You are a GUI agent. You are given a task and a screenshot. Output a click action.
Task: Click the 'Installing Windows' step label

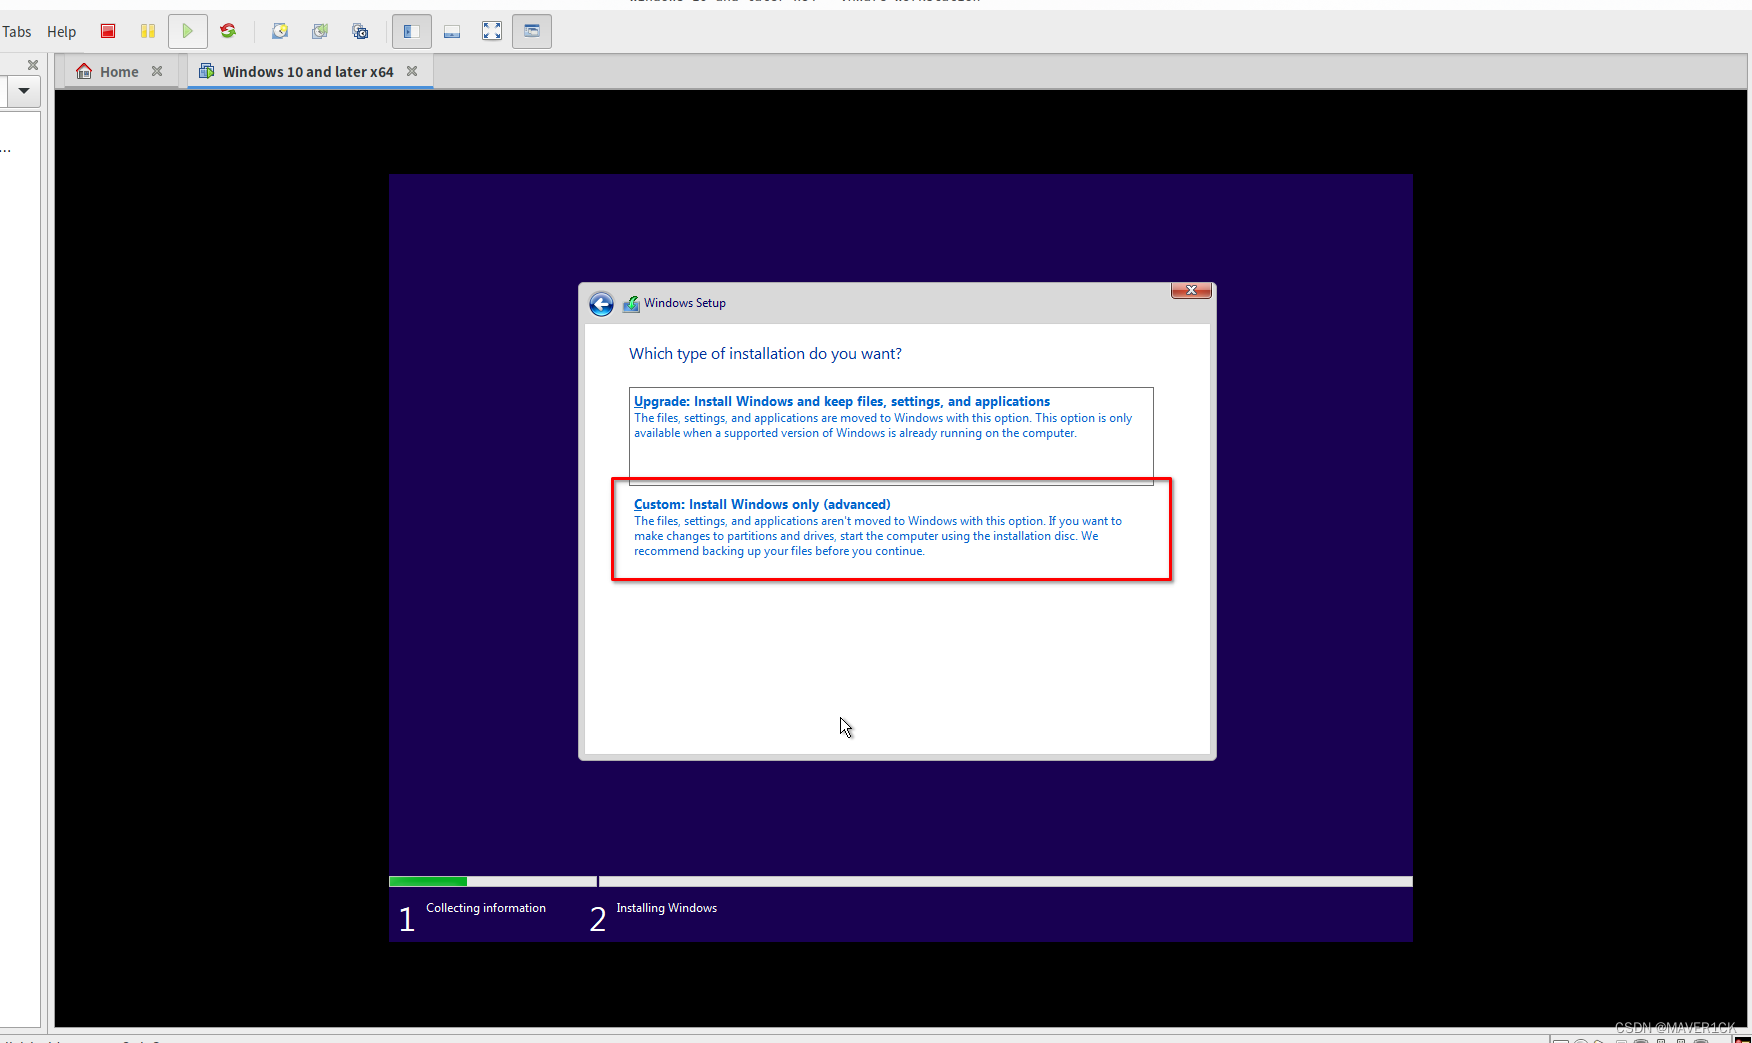(667, 908)
